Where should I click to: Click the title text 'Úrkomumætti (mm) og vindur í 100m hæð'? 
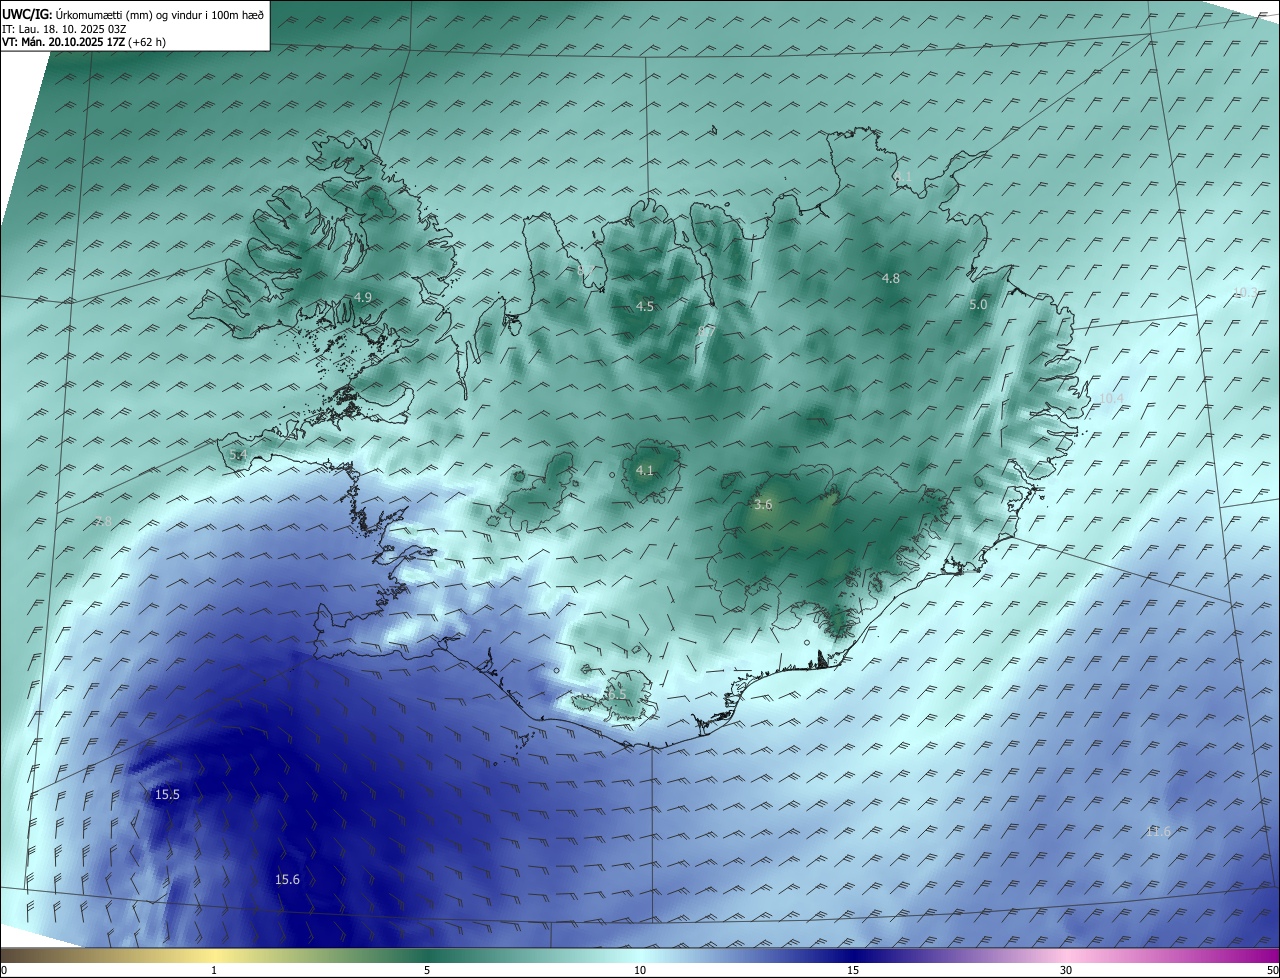[x=160, y=14]
